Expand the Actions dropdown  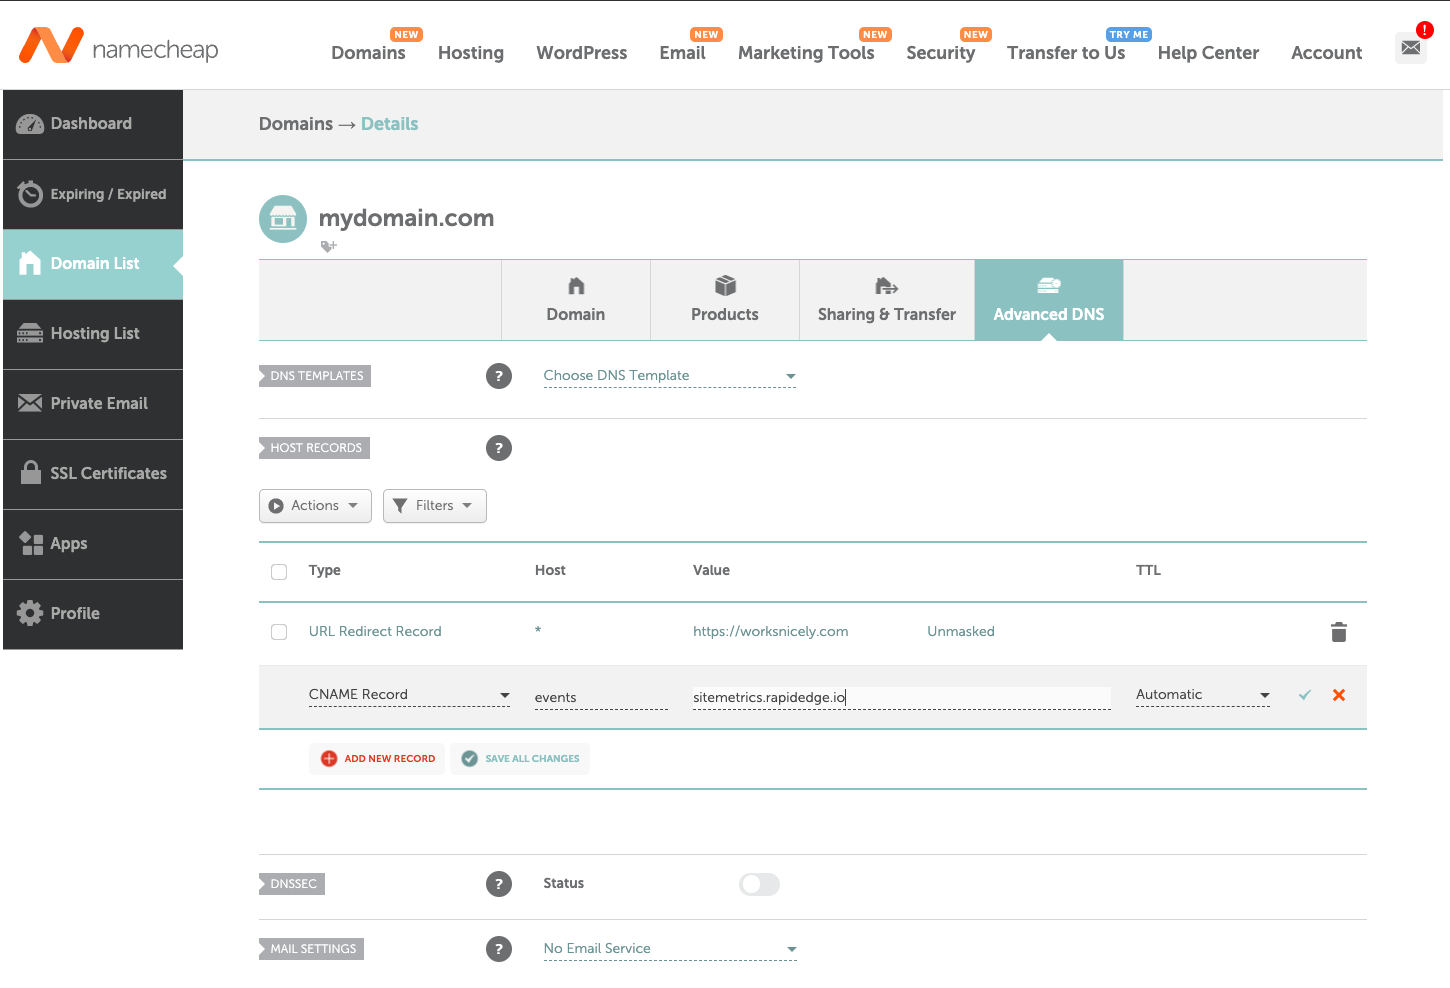click(315, 505)
